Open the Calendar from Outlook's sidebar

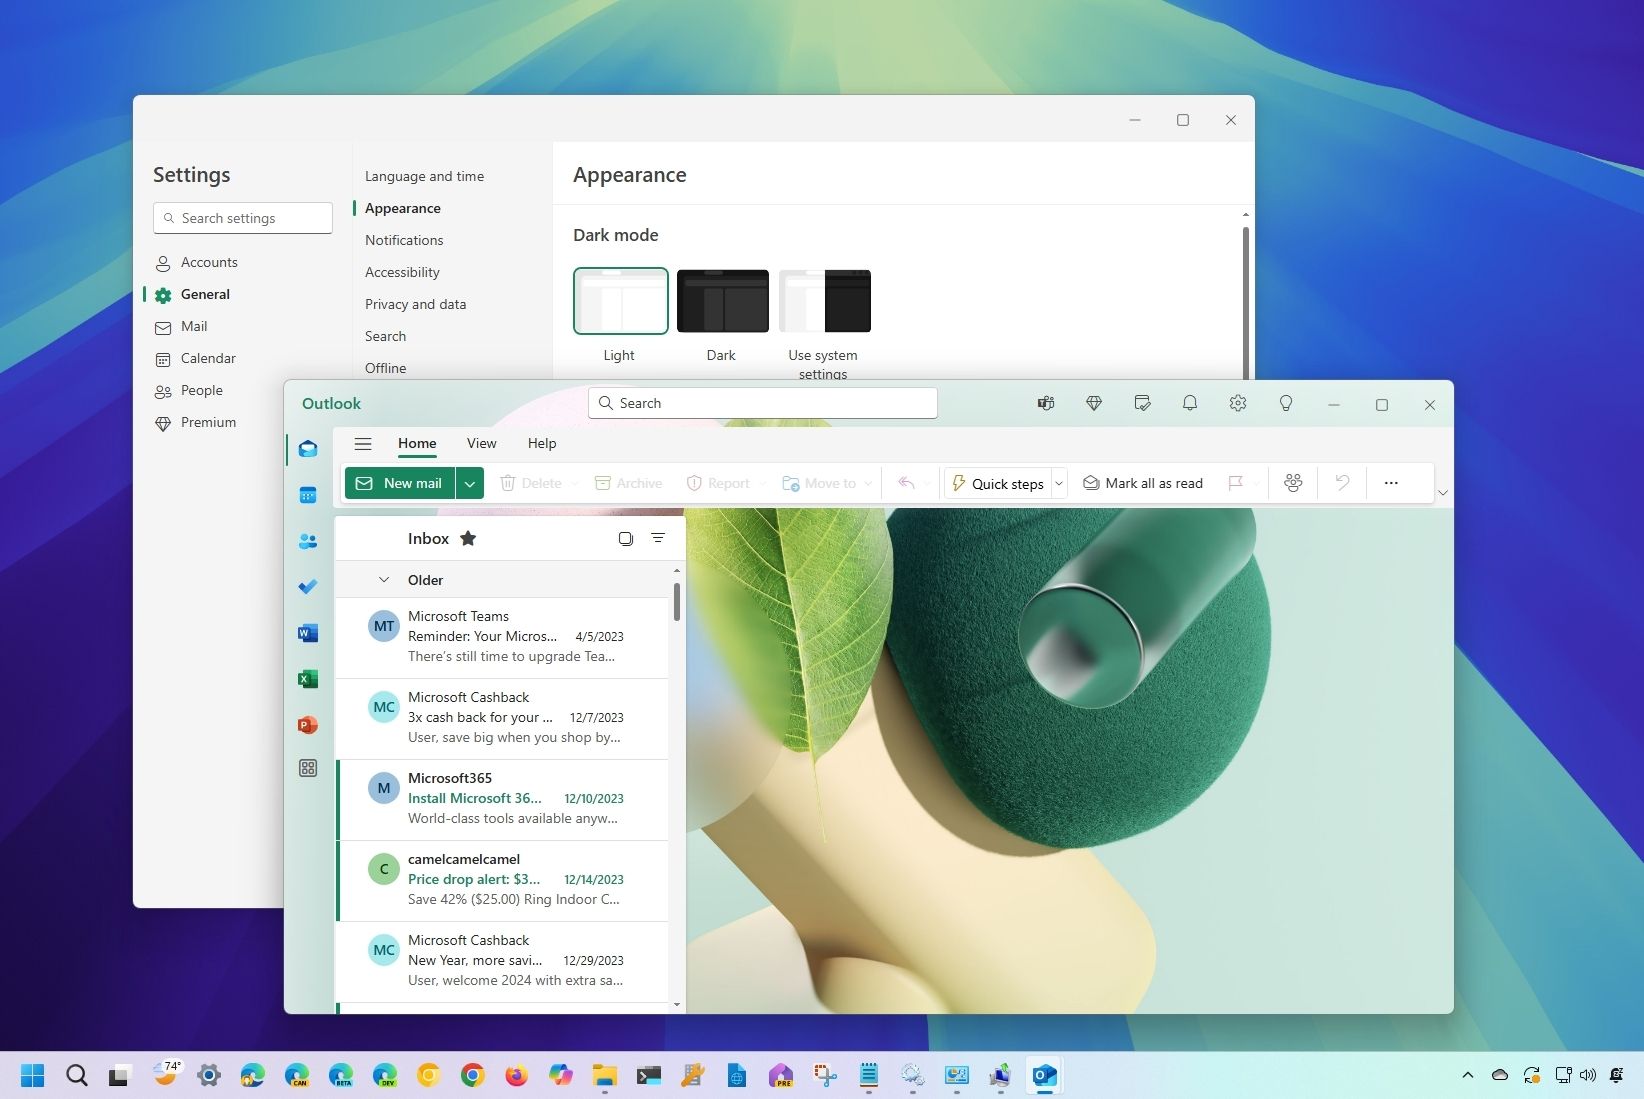(307, 495)
